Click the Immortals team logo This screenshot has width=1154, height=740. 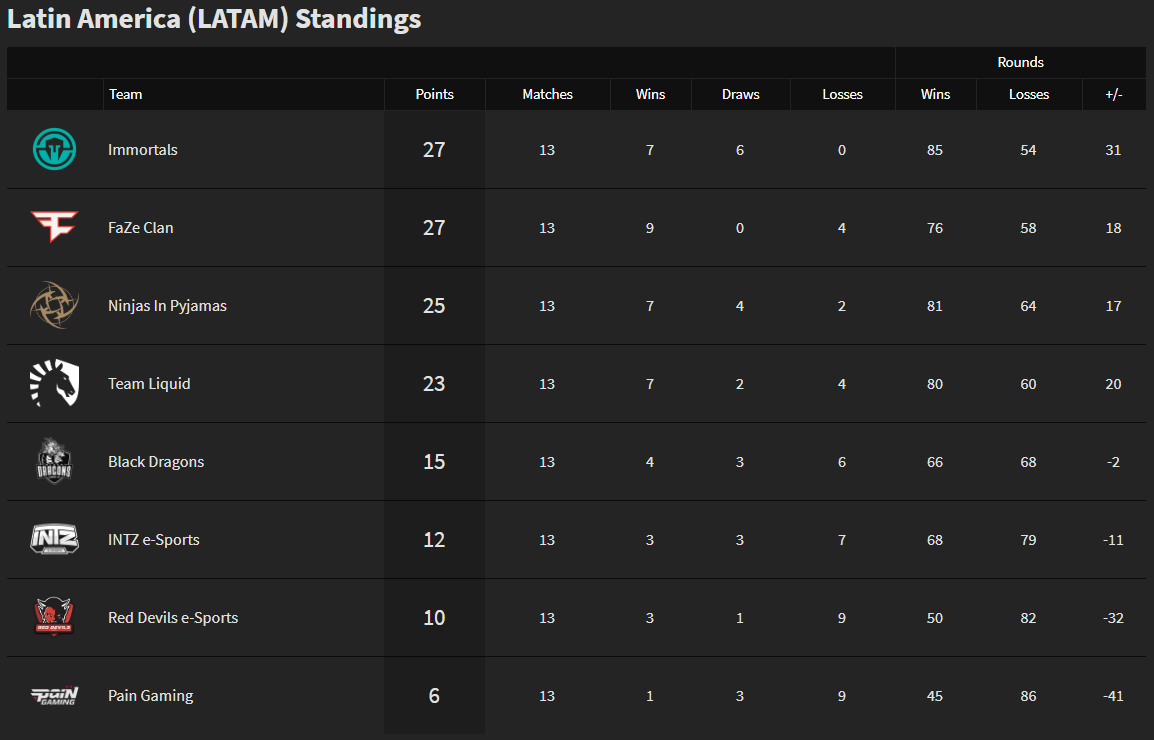pos(54,149)
